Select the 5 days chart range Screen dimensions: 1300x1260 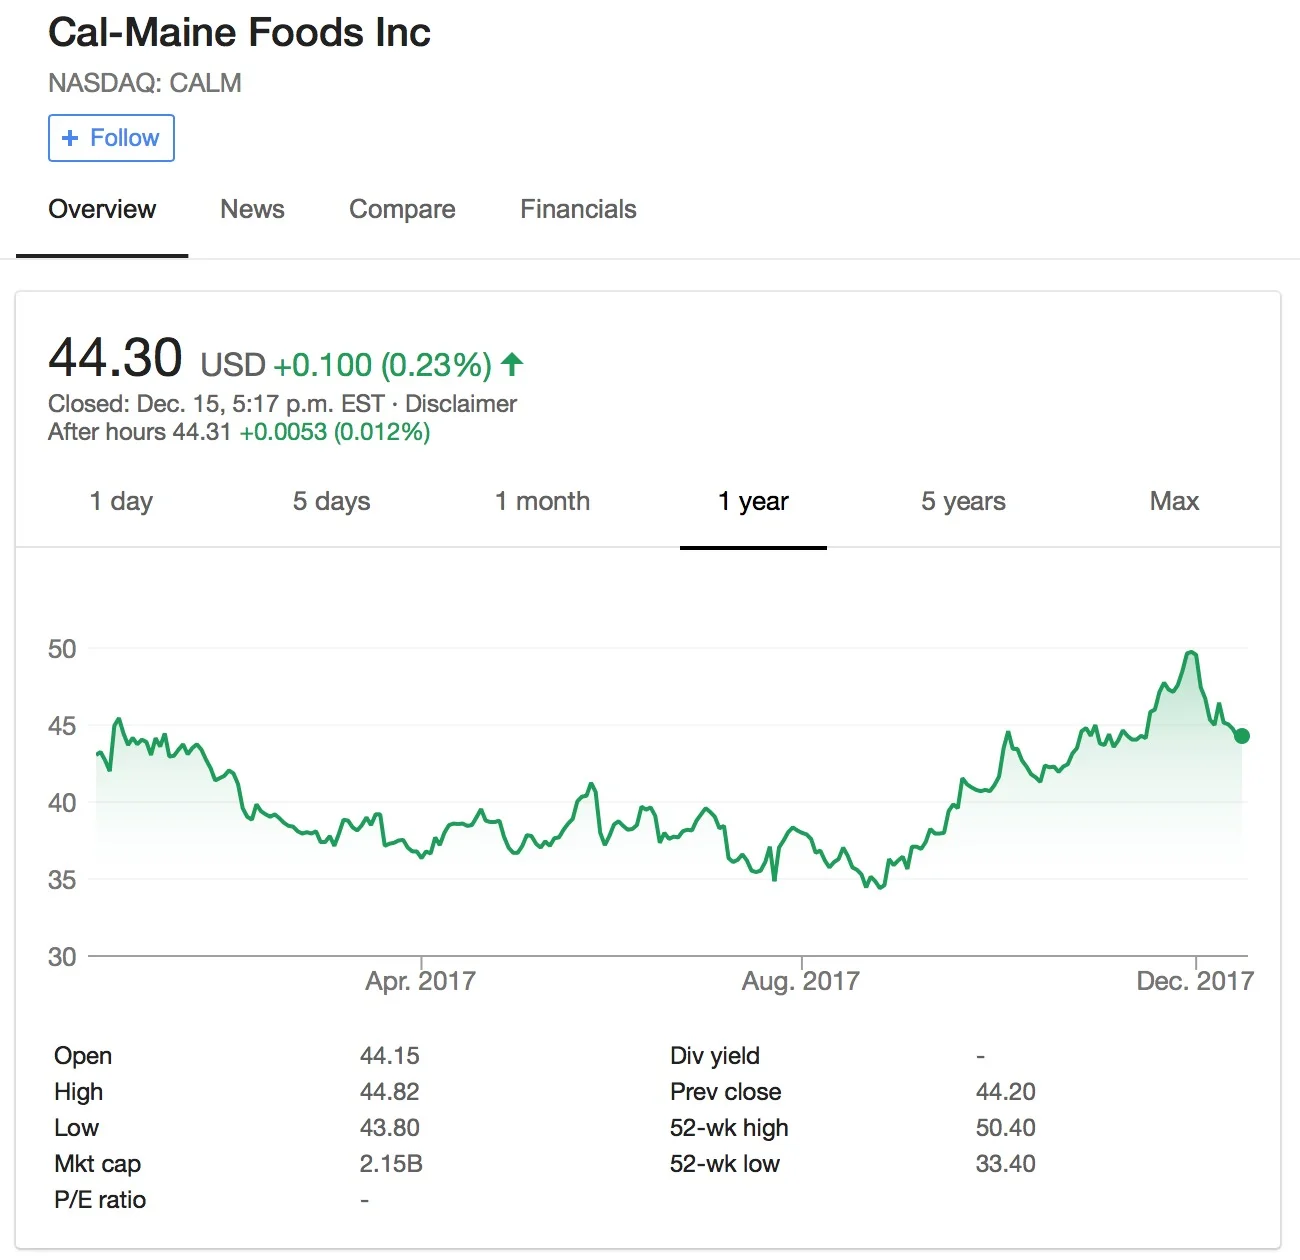(331, 501)
